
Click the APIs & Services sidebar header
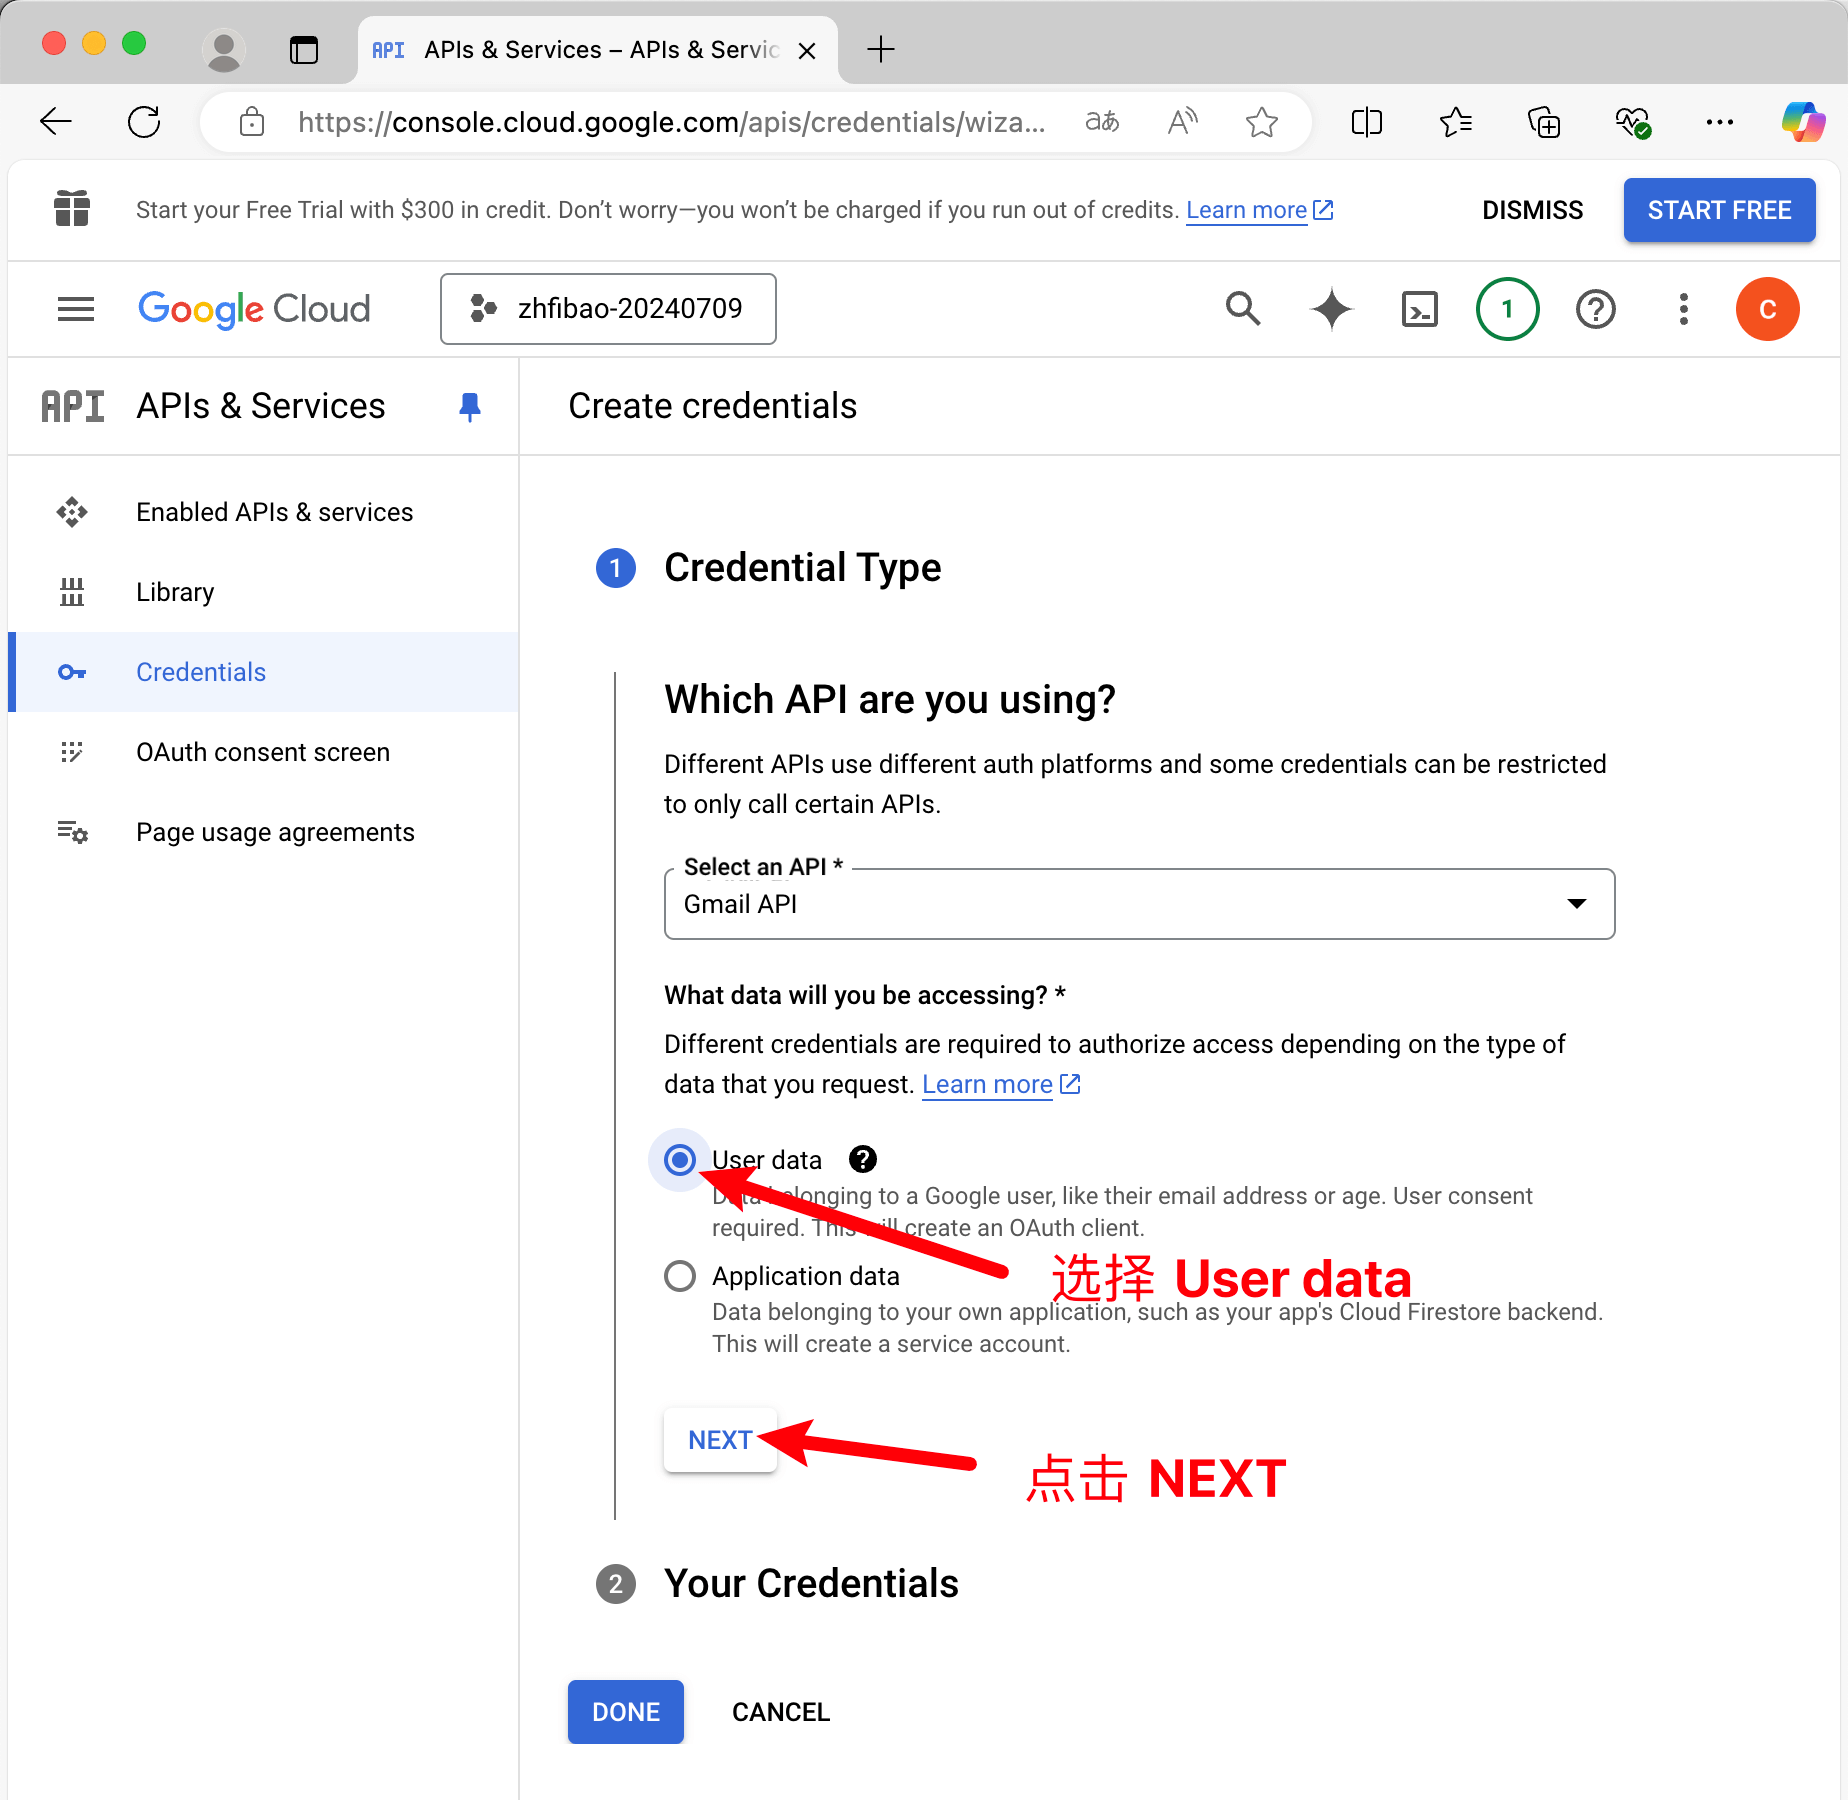pos(260,406)
